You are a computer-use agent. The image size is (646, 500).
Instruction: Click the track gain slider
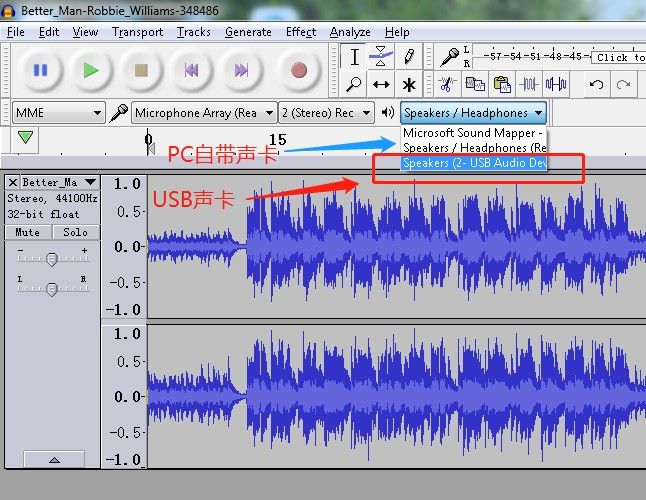click(x=52, y=259)
